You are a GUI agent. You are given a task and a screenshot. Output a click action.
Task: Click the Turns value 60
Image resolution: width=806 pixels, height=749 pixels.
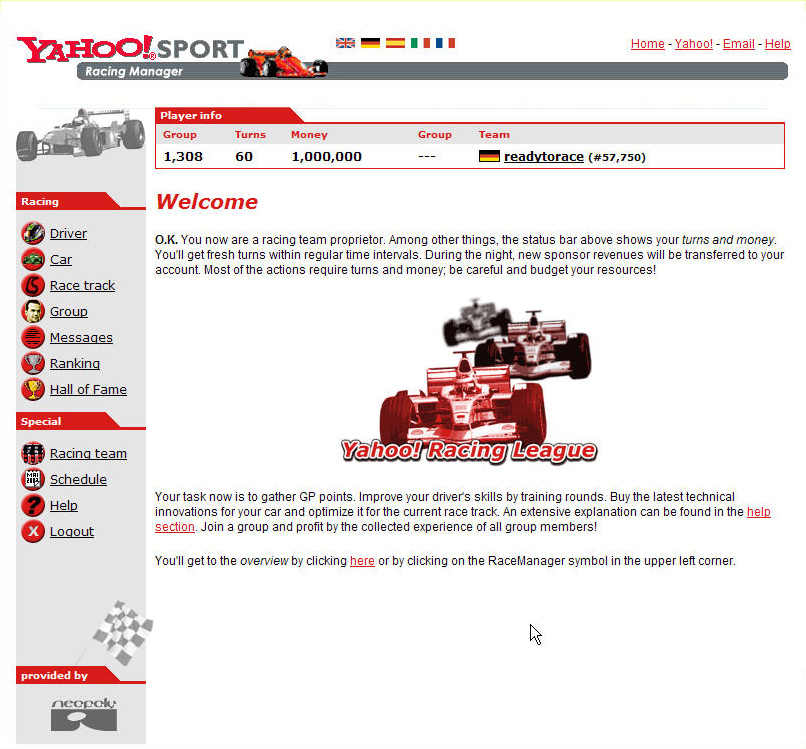click(244, 157)
